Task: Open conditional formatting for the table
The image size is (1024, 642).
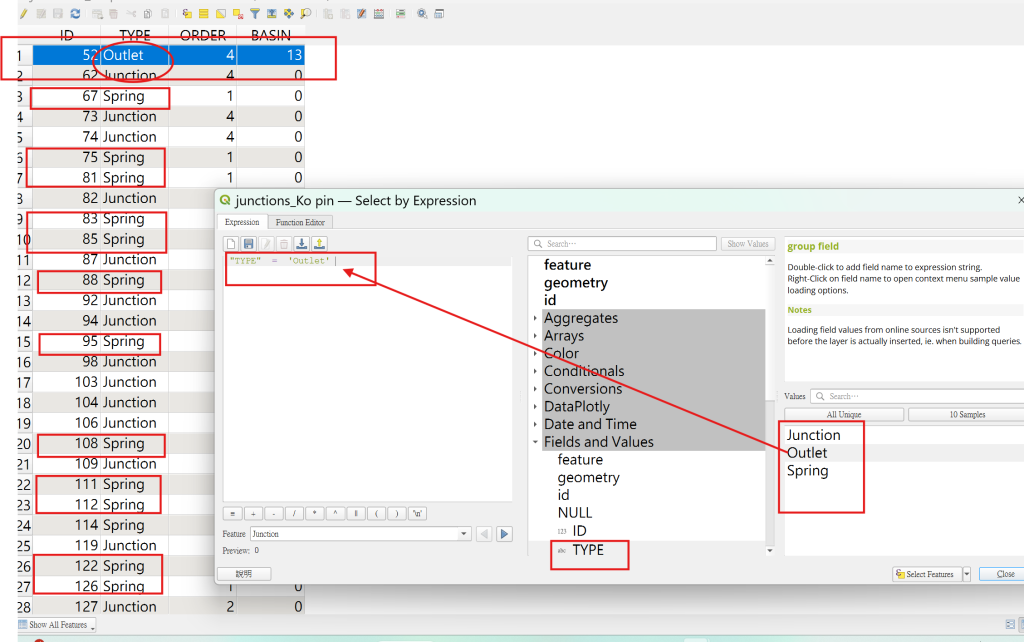Action: point(400,14)
